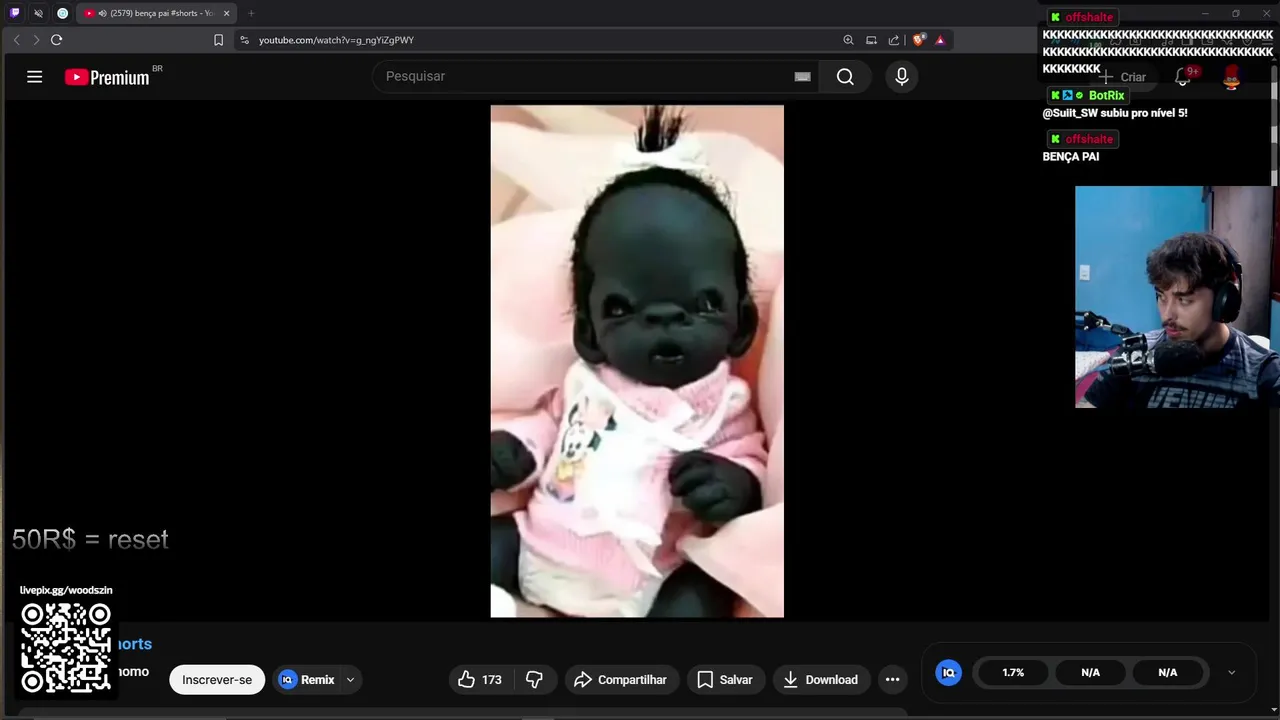
Task: Open the Criar create menu
Action: click(1123, 77)
